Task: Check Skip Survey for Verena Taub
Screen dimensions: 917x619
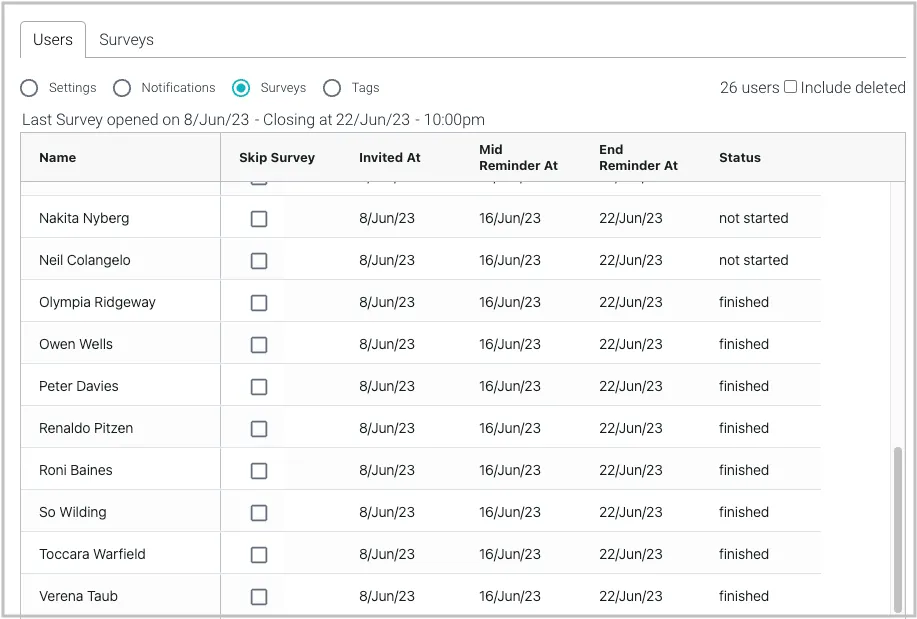Action: (x=259, y=597)
